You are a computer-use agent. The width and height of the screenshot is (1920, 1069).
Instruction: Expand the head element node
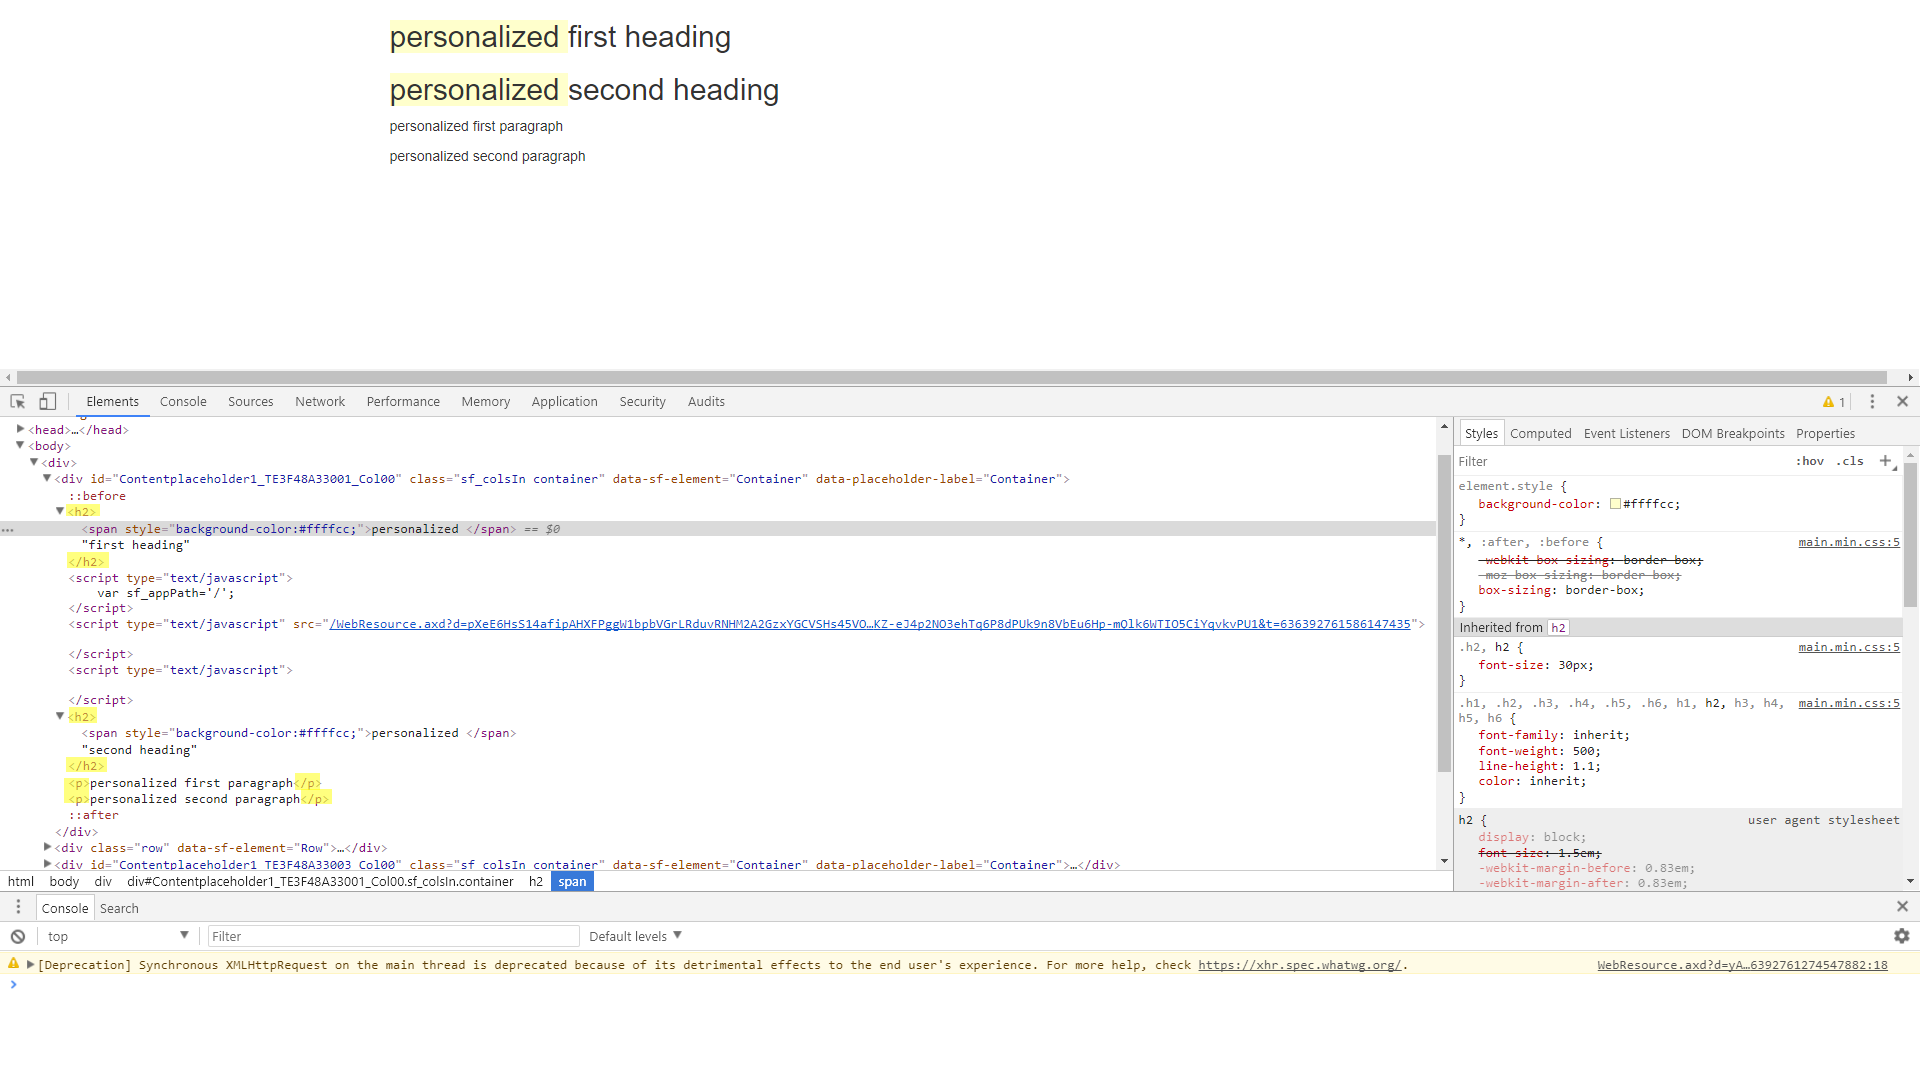pos(20,429)
